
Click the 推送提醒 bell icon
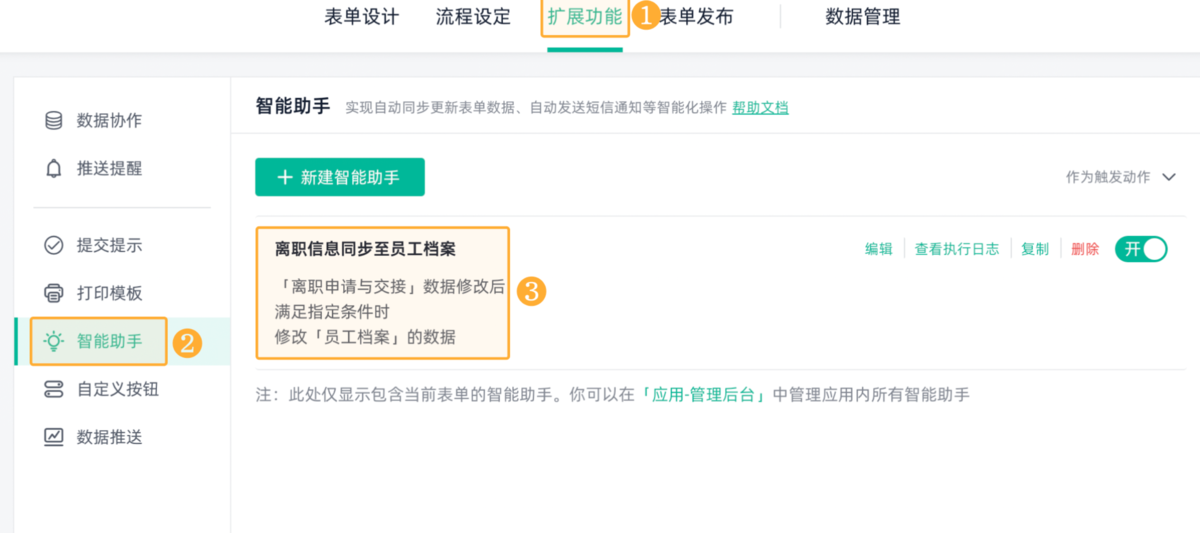pyautogui.click(x=54, y=169)
